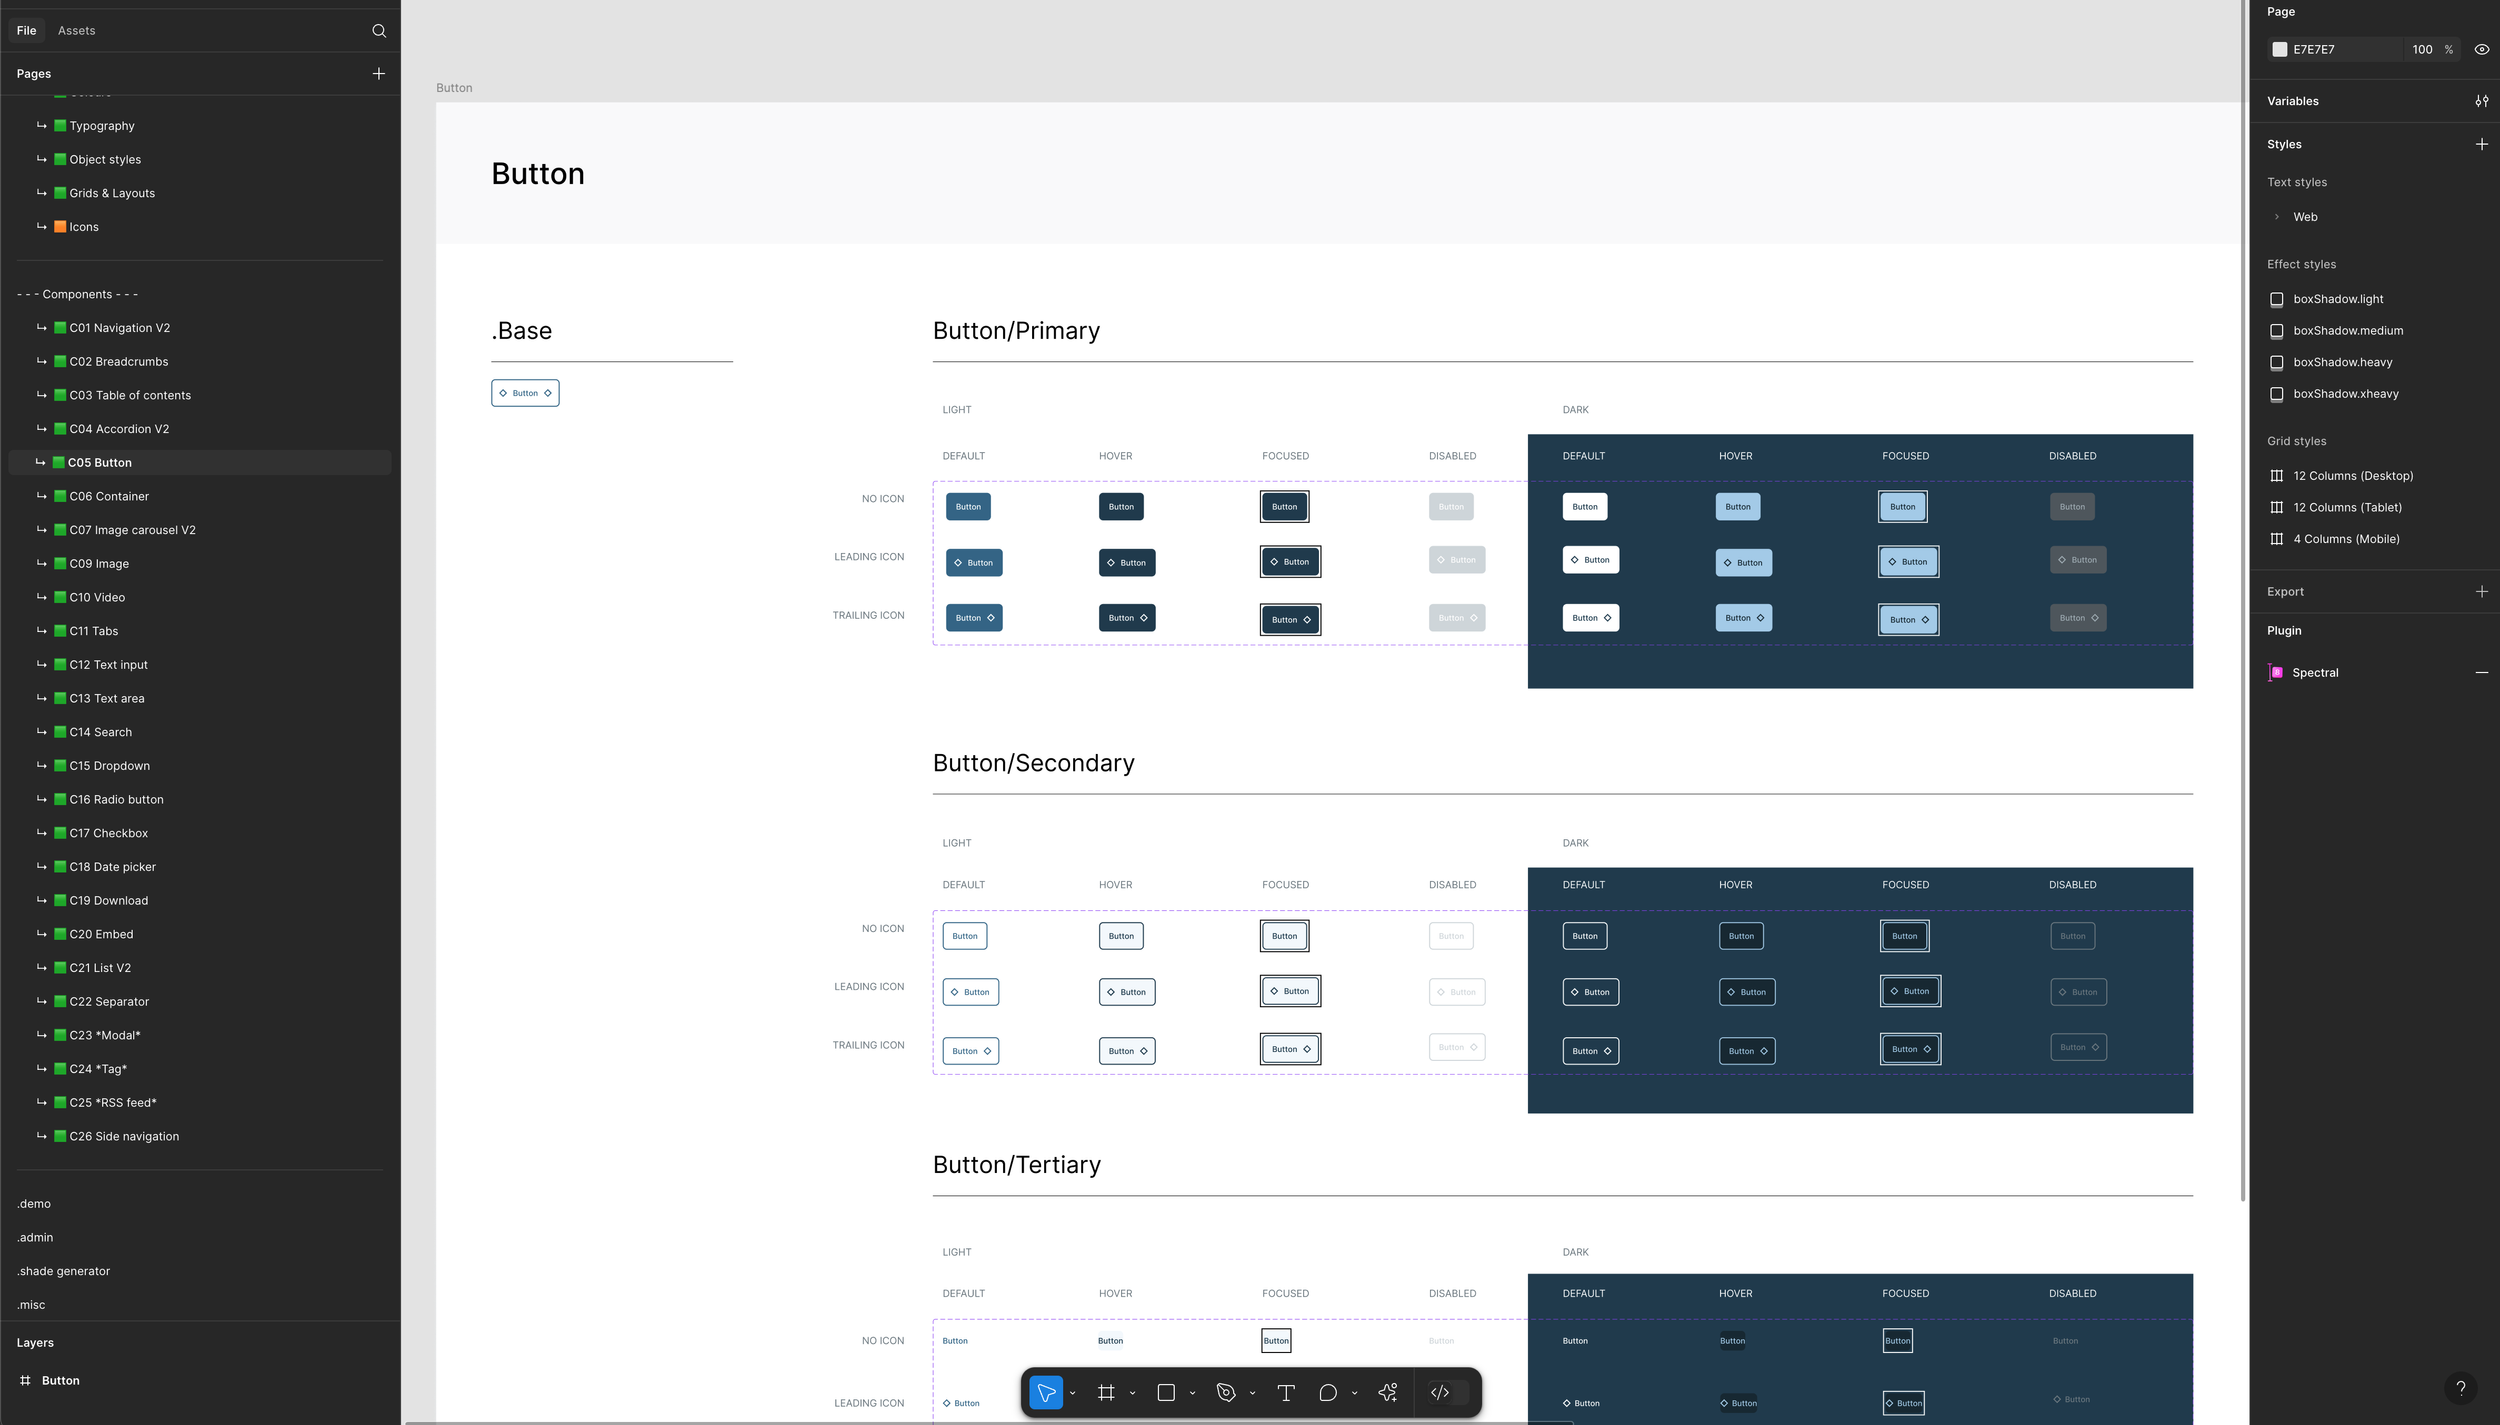Toggle page background visibility eye

click(2481, 49)
